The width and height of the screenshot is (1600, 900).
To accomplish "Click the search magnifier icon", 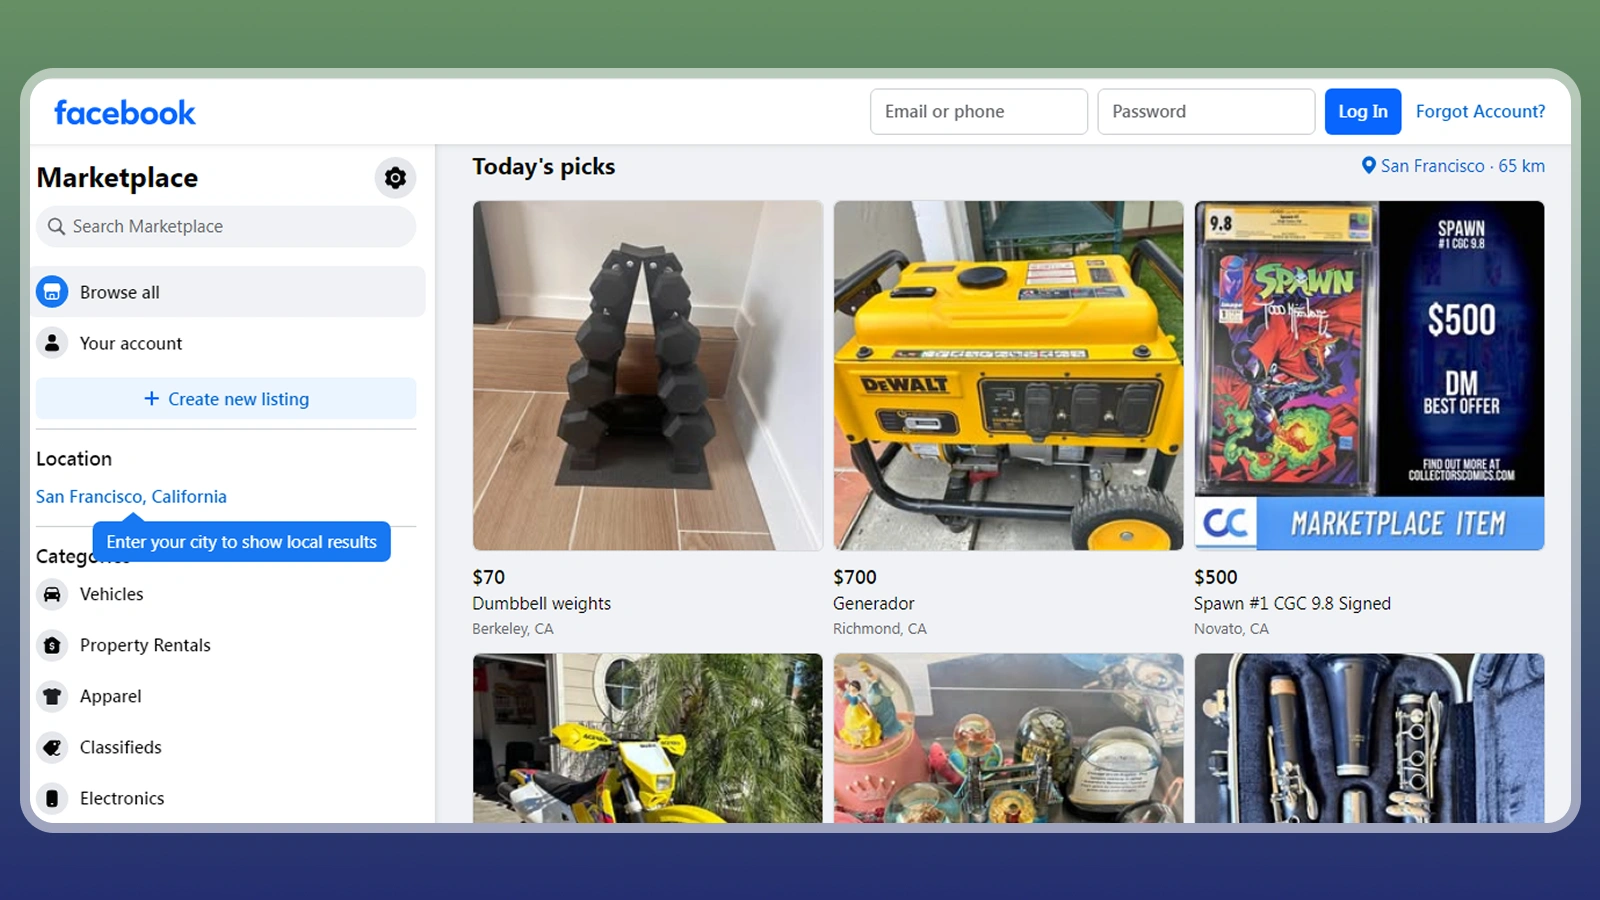I will 57,227.
